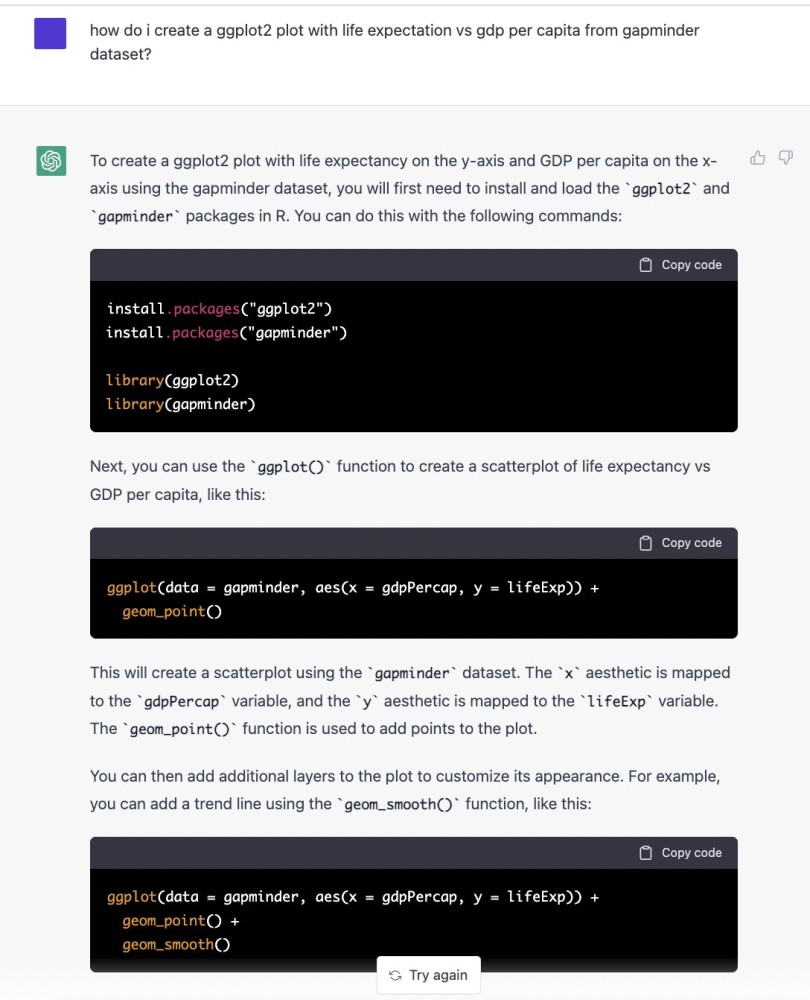Click the clipboard icon on the geom_smooth code block
The height and width of the screenshot is (1000, 810).
[643, 852]
